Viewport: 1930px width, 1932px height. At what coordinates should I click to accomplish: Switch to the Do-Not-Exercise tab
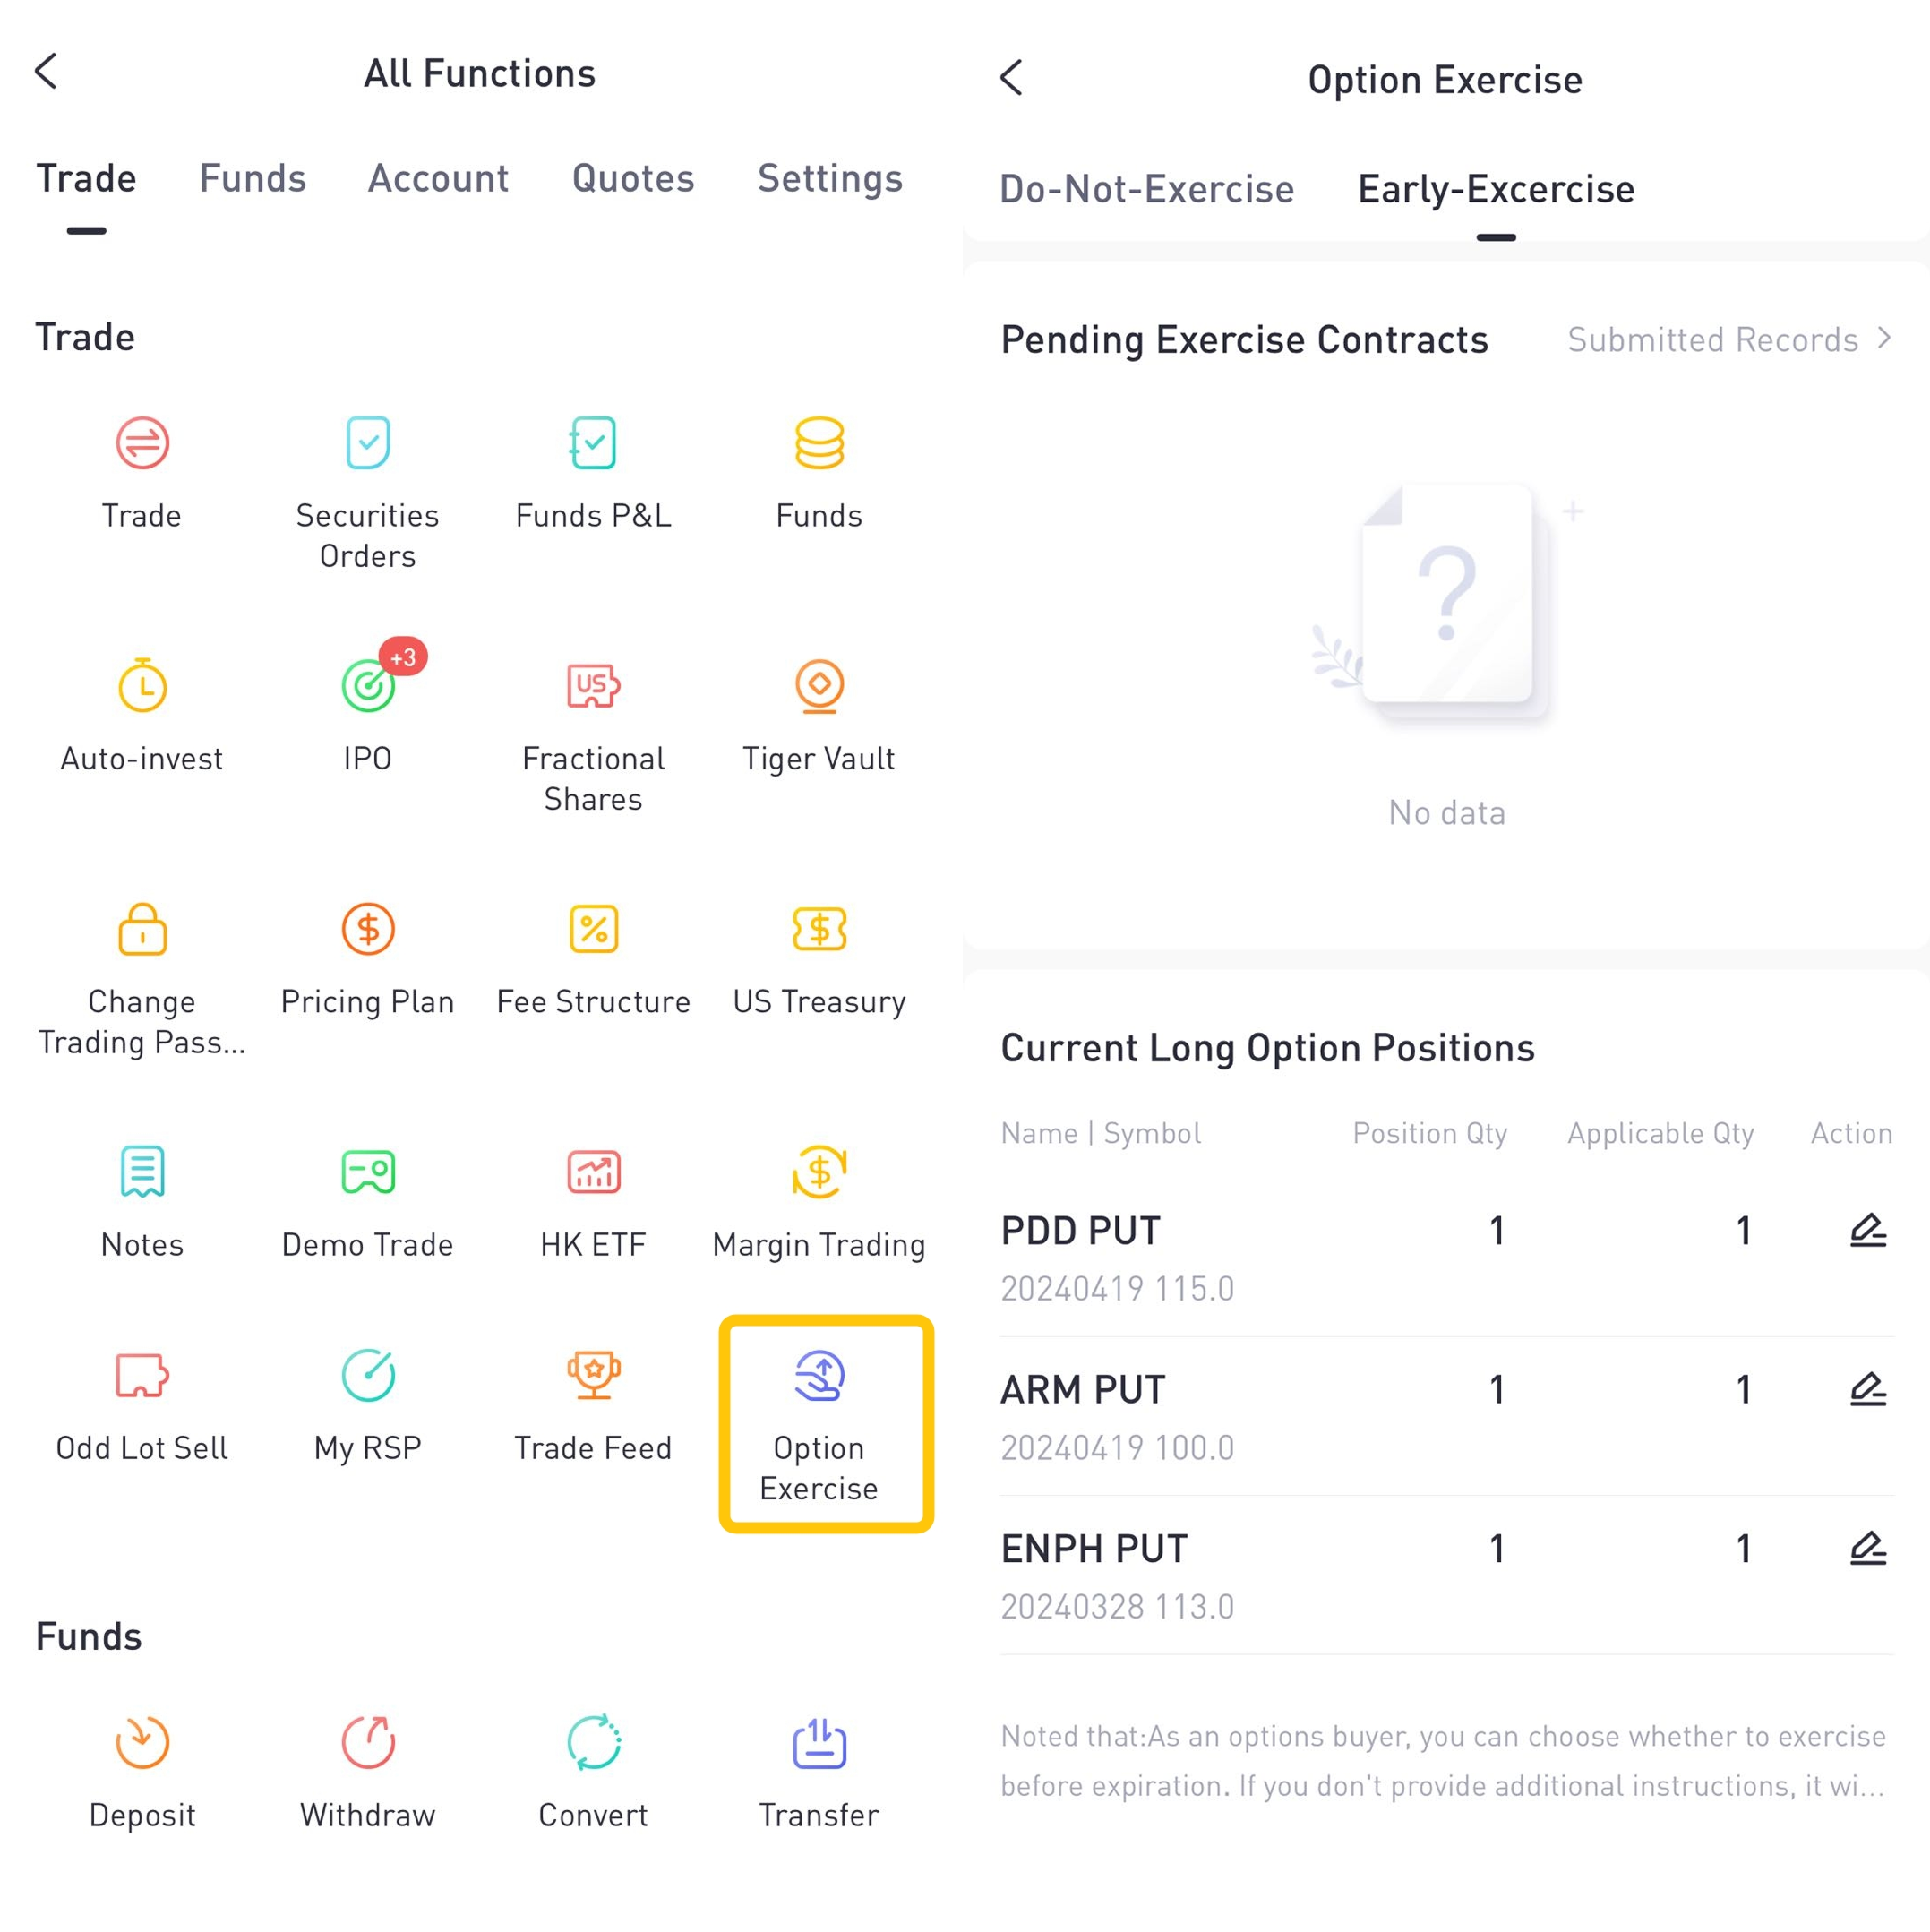click(1146, 189)
